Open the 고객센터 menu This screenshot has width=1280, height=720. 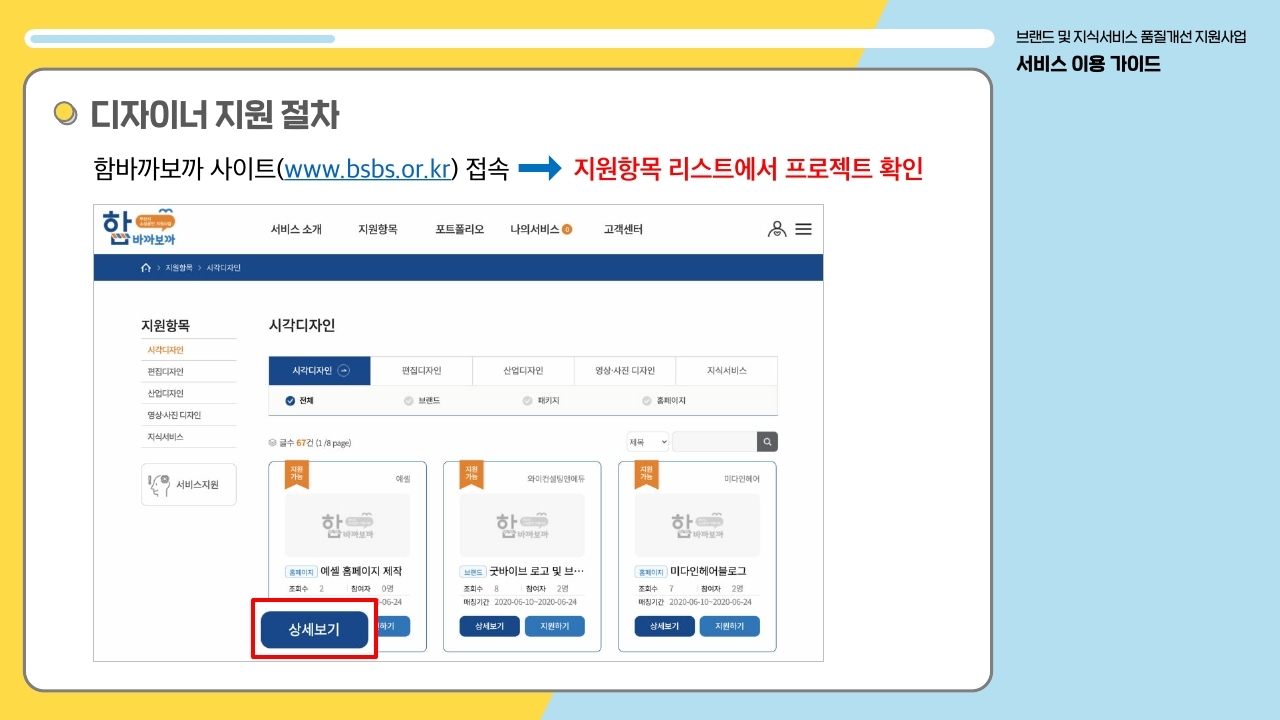623,229
